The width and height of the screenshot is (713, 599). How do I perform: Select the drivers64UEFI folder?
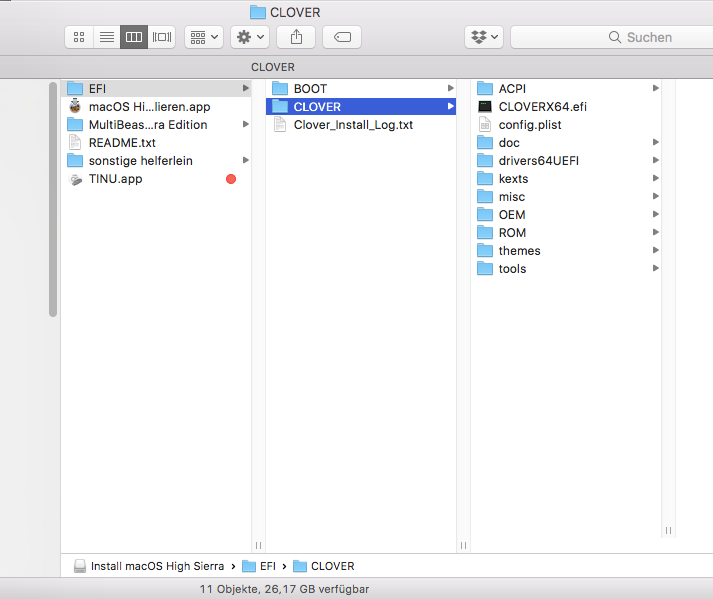tap(566, 161)
